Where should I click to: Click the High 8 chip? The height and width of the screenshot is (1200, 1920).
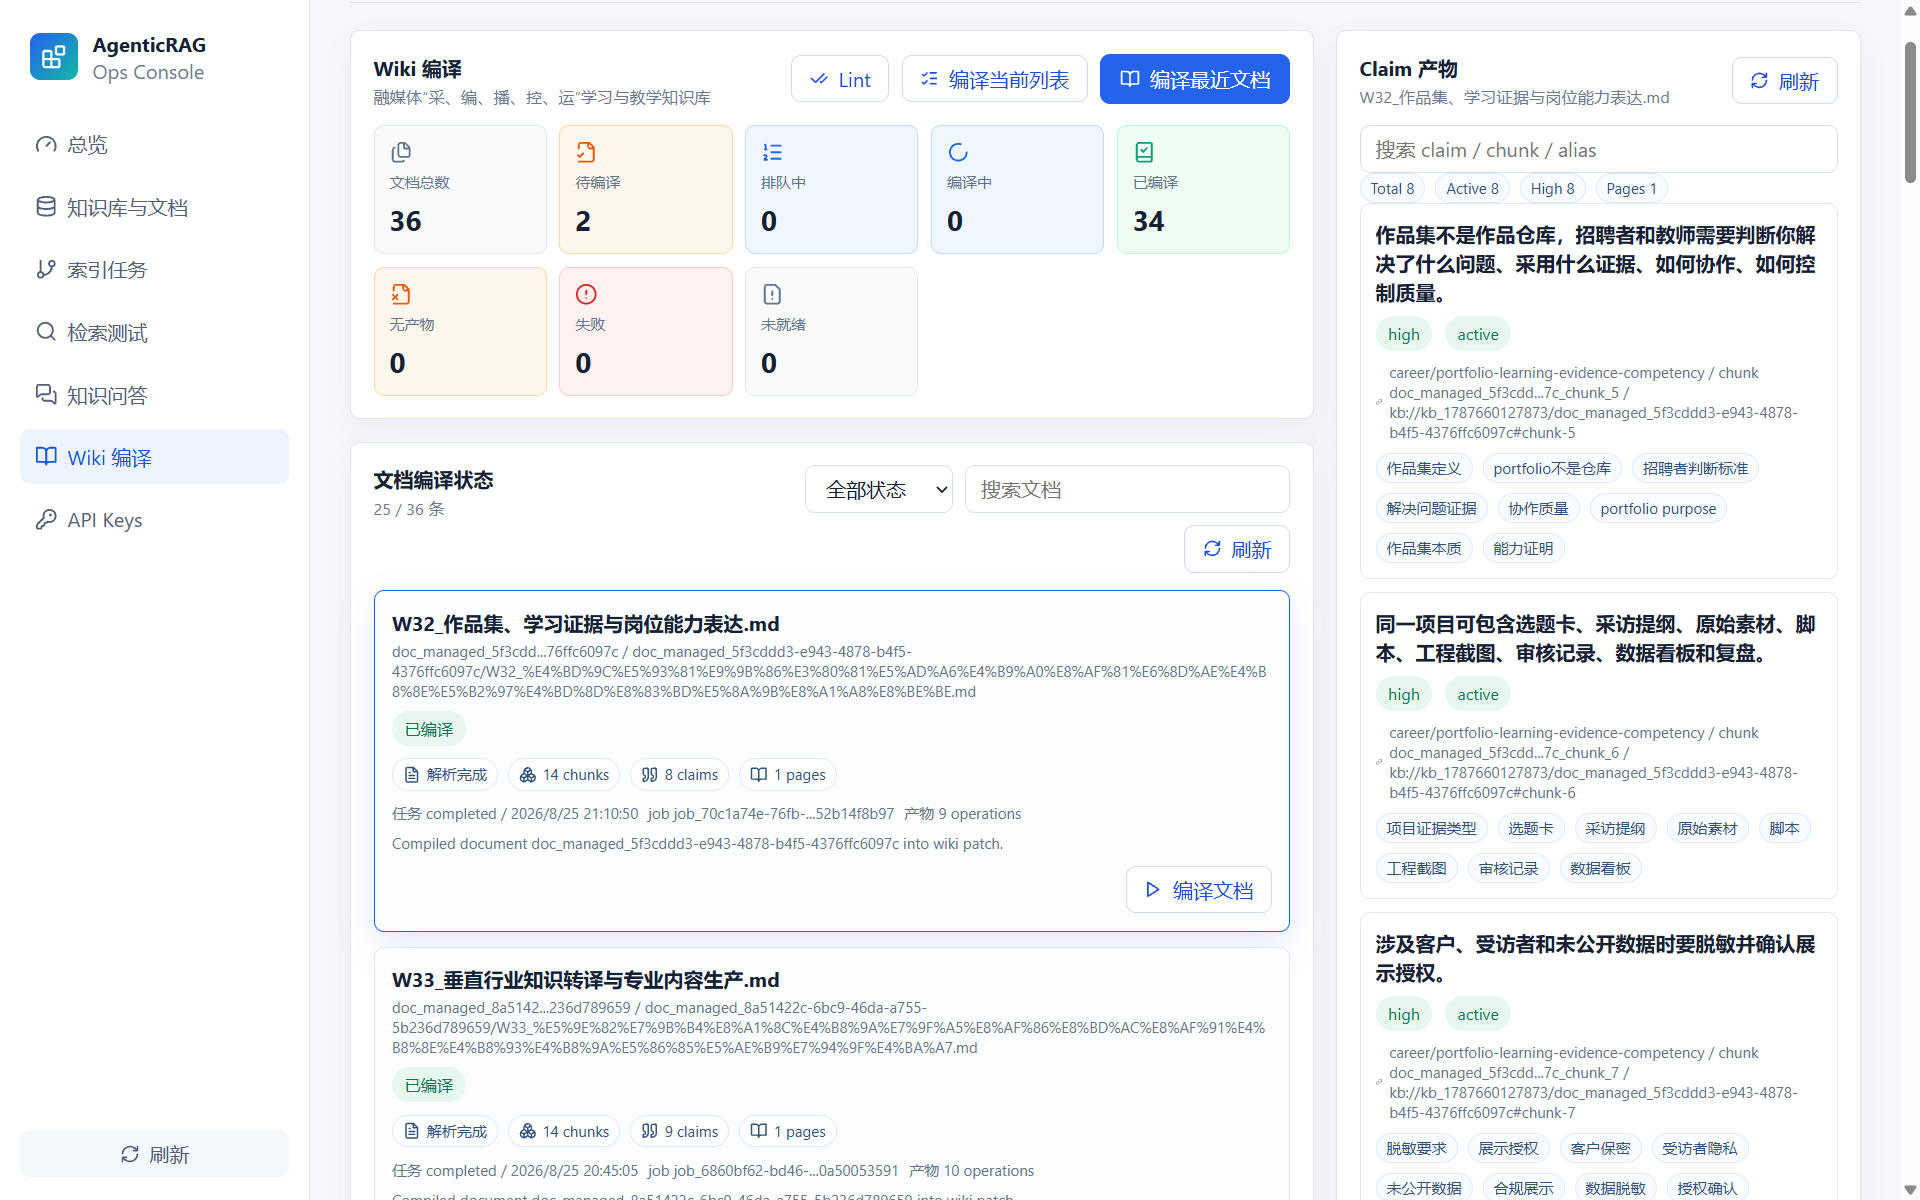click(x=1552, y=189)
